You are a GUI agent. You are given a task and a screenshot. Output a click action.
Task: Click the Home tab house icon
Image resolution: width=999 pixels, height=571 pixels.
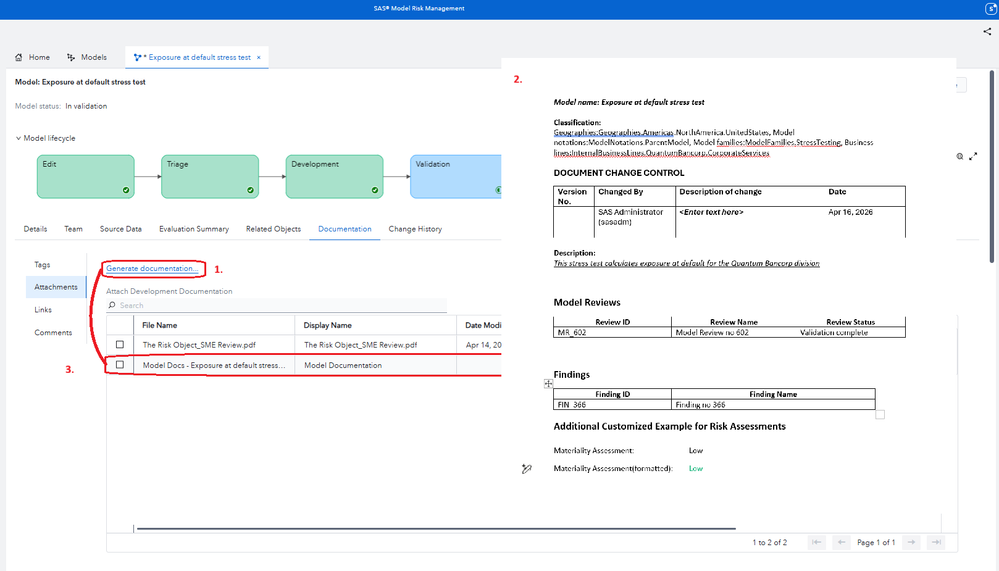18,57
